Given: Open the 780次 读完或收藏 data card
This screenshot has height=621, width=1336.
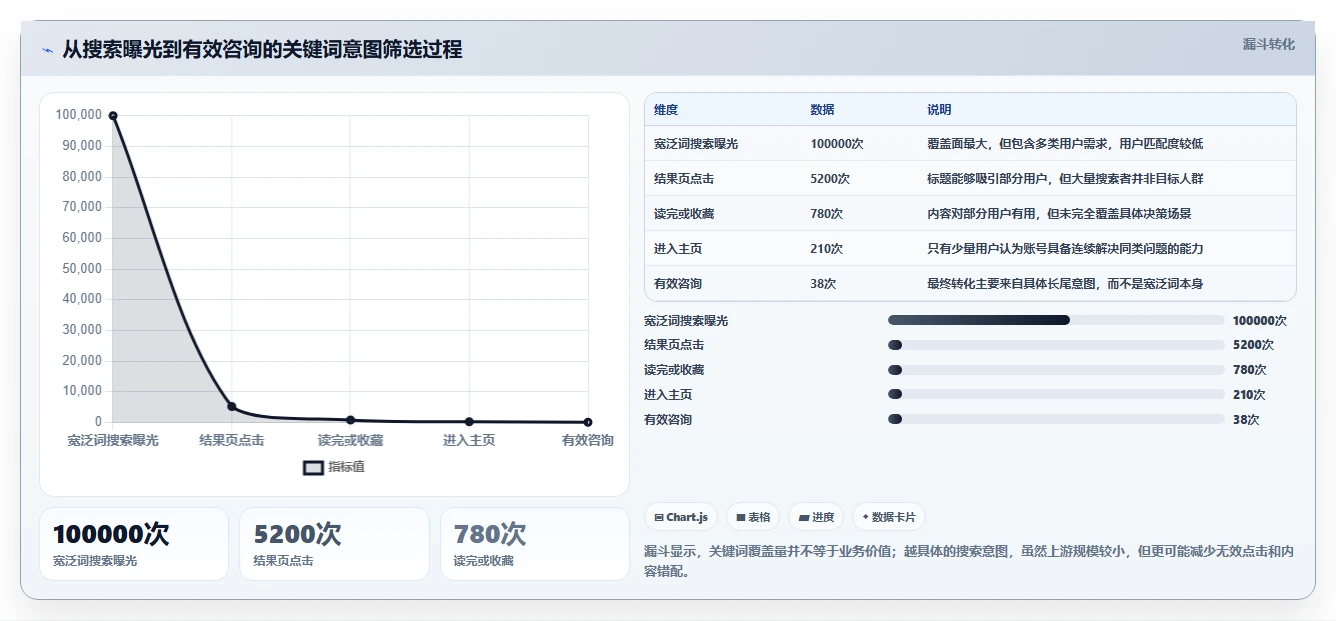Looking at the screenshot, I should [x=535, y=544].
